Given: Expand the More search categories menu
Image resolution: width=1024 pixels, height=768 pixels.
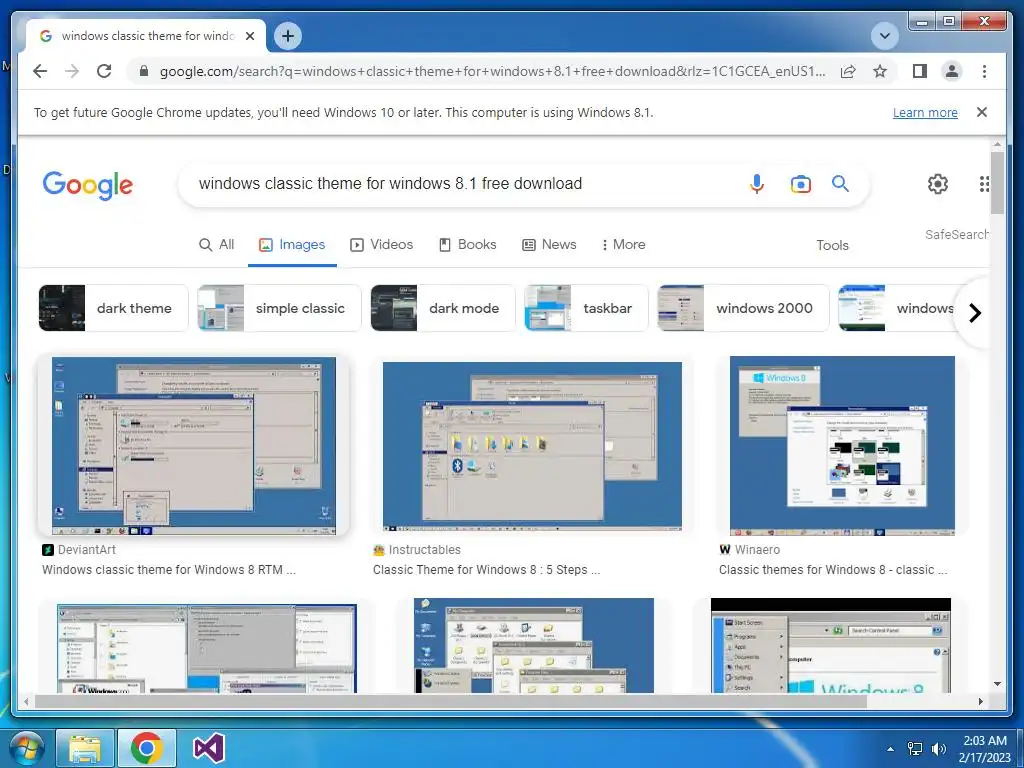Looking at the screenshot, I should [x=624, y=245].
